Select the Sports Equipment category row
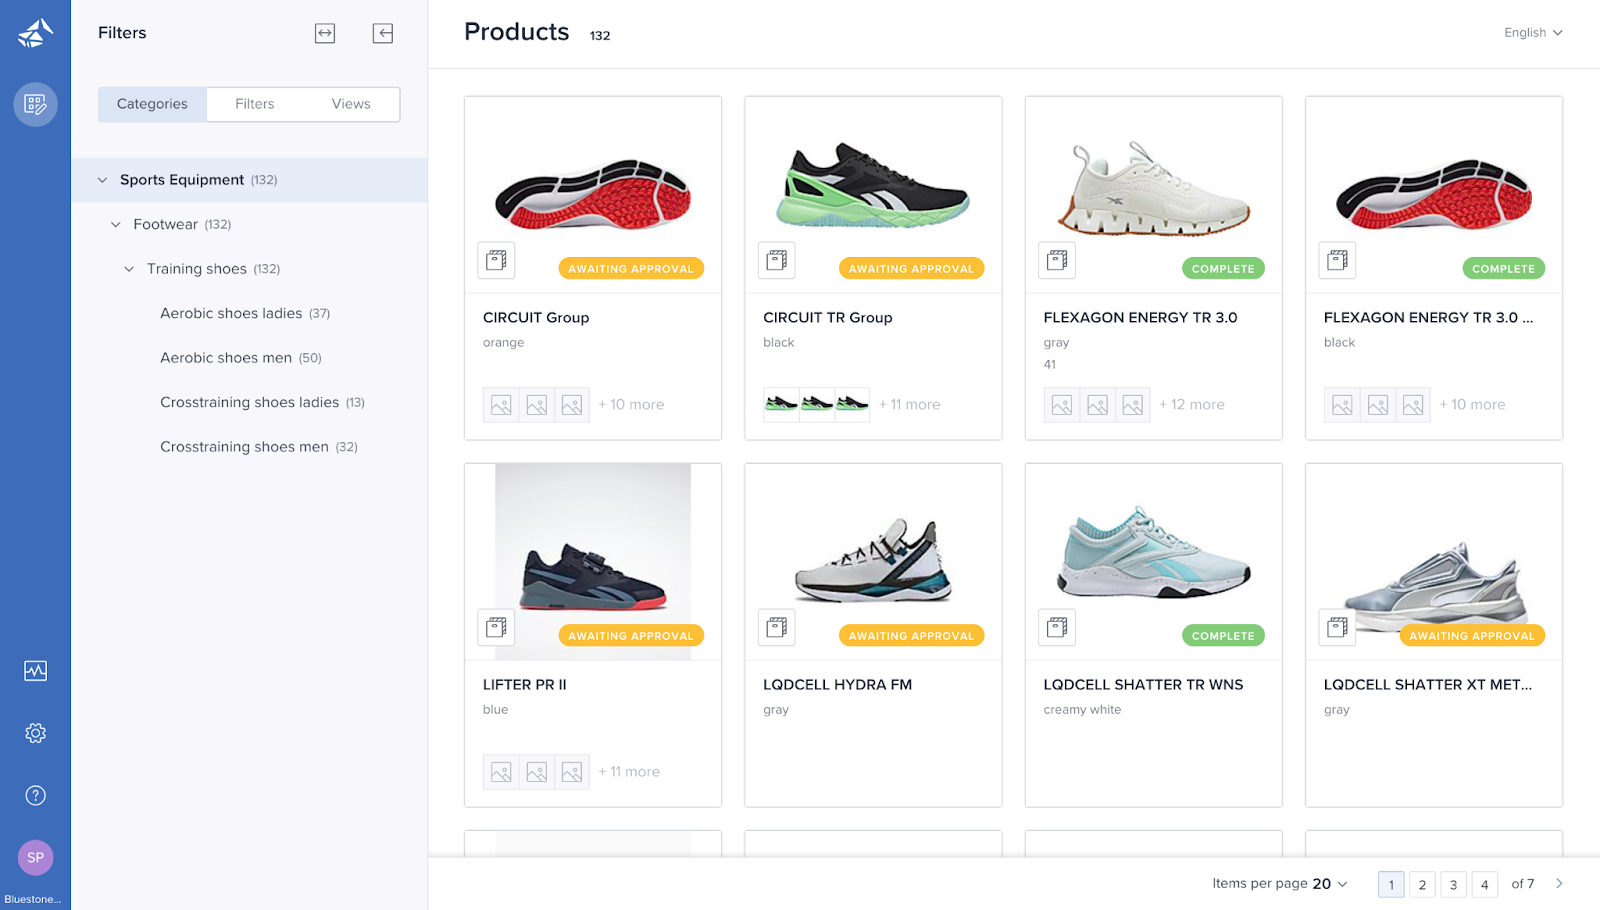Image resolution: width=1600 pixels, height=910 pixels. [x=249, y=180]
